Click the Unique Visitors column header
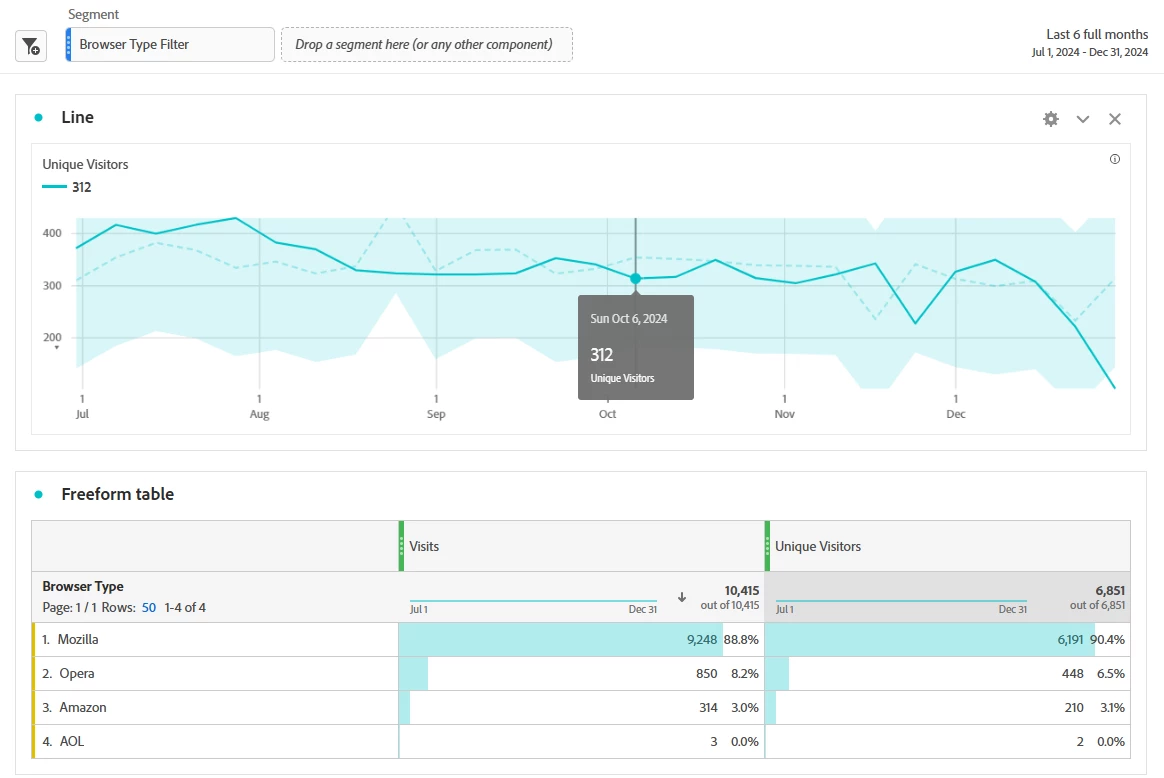 (947, 546)
